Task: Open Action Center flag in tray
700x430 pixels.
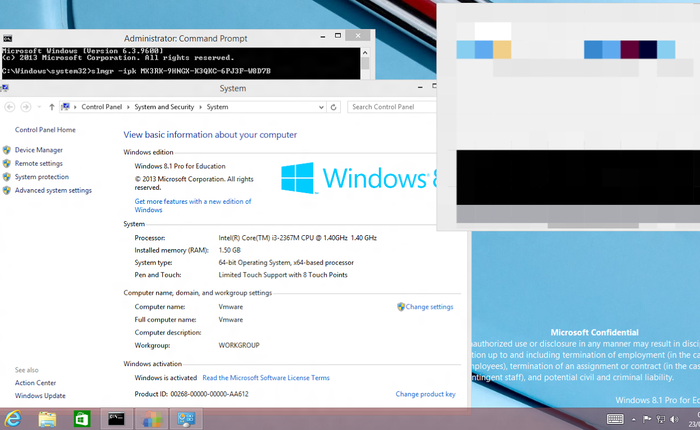Action: (647, 419)
